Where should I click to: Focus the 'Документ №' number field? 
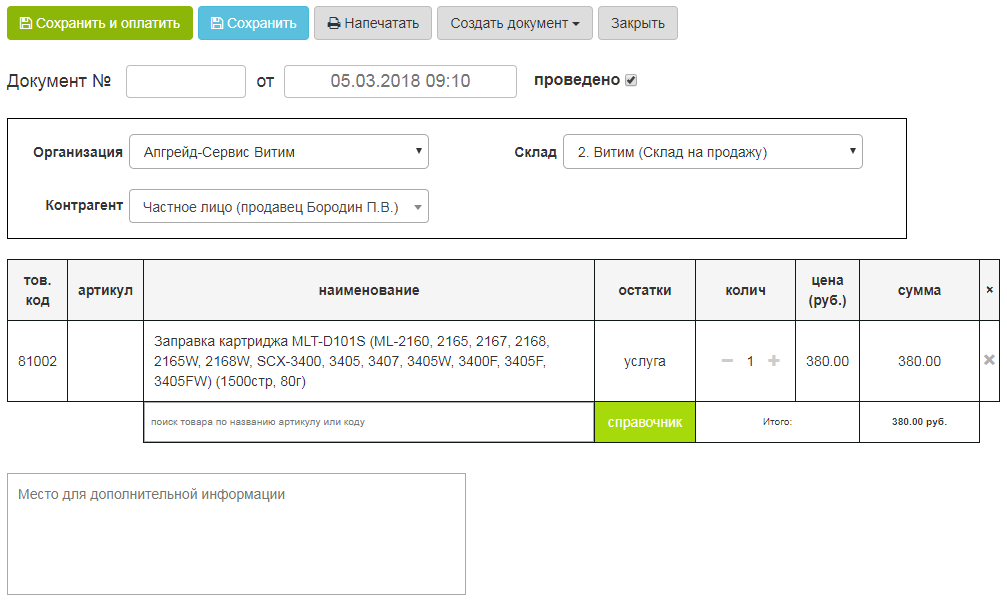pos(186,81)
